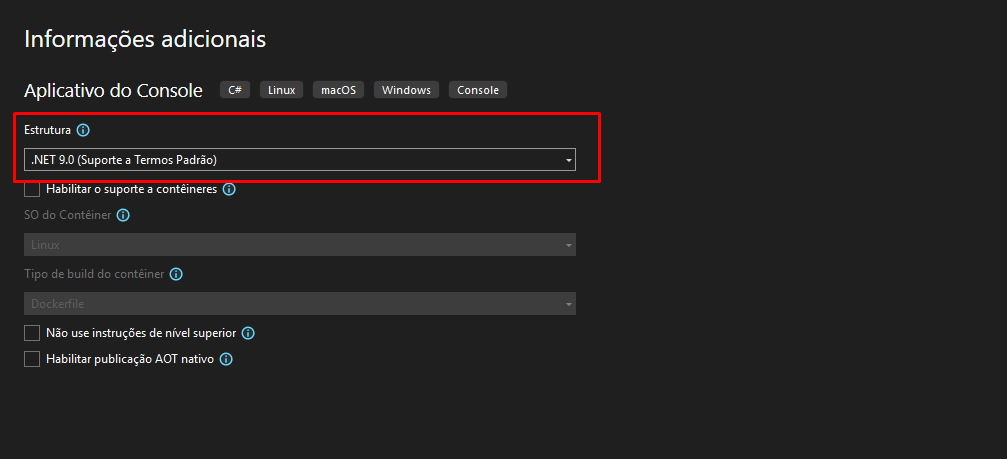Click the C# tag
1007x459 pixels.
pyautogui.click(x=235, y=90)
